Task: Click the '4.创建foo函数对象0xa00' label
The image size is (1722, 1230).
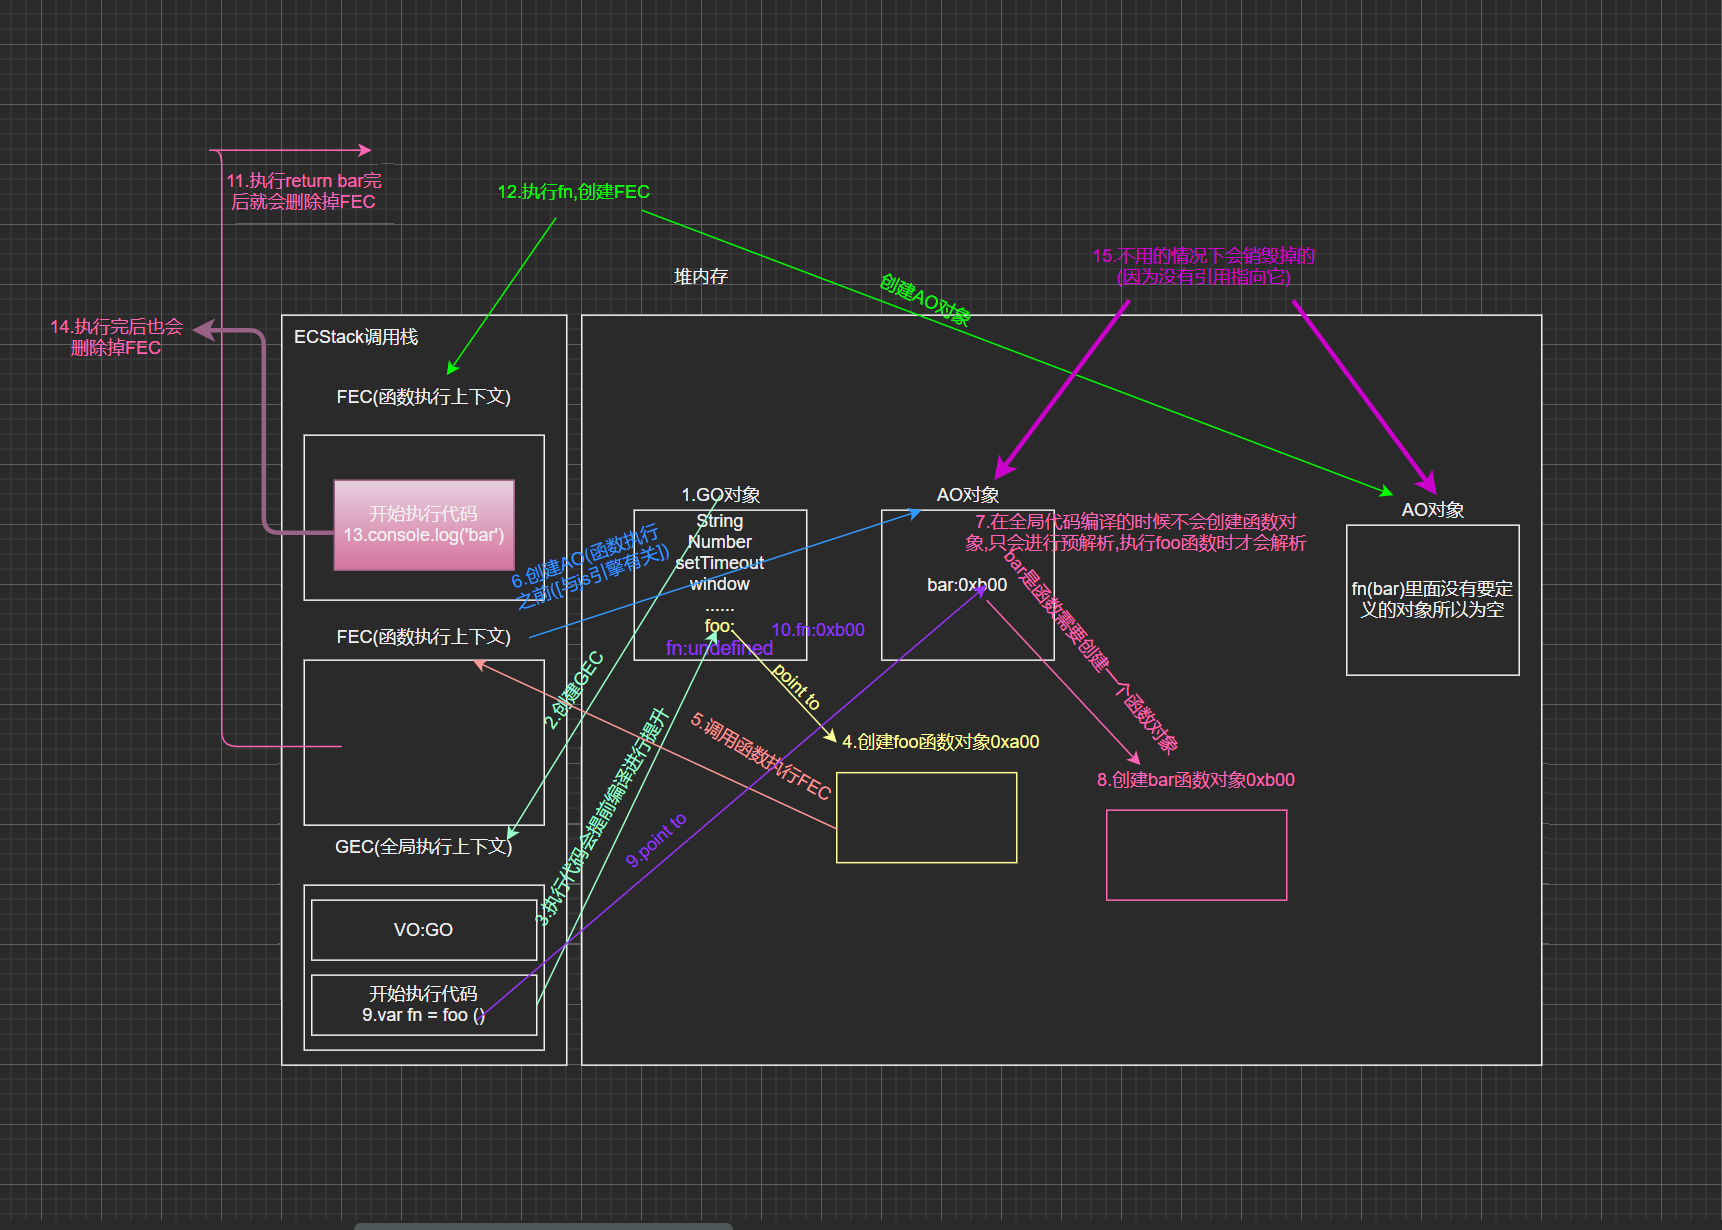Action: 940,742
